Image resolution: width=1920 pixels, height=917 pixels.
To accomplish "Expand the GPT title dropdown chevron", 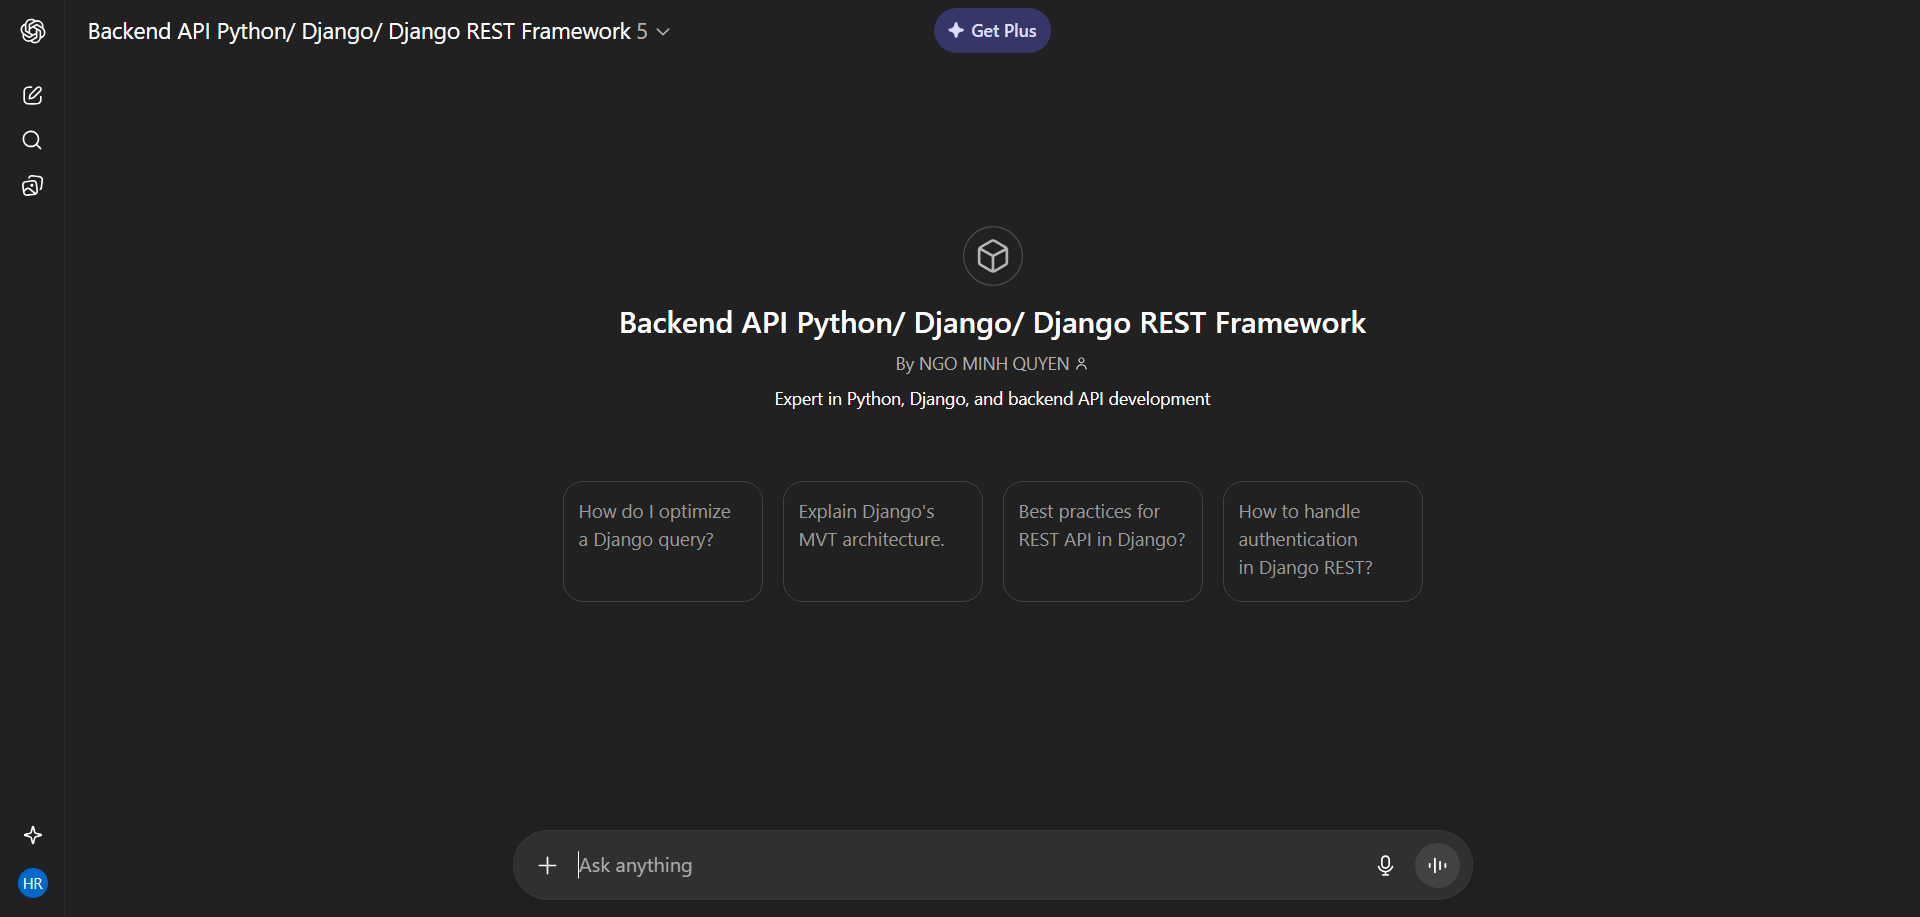I will 663,32.
